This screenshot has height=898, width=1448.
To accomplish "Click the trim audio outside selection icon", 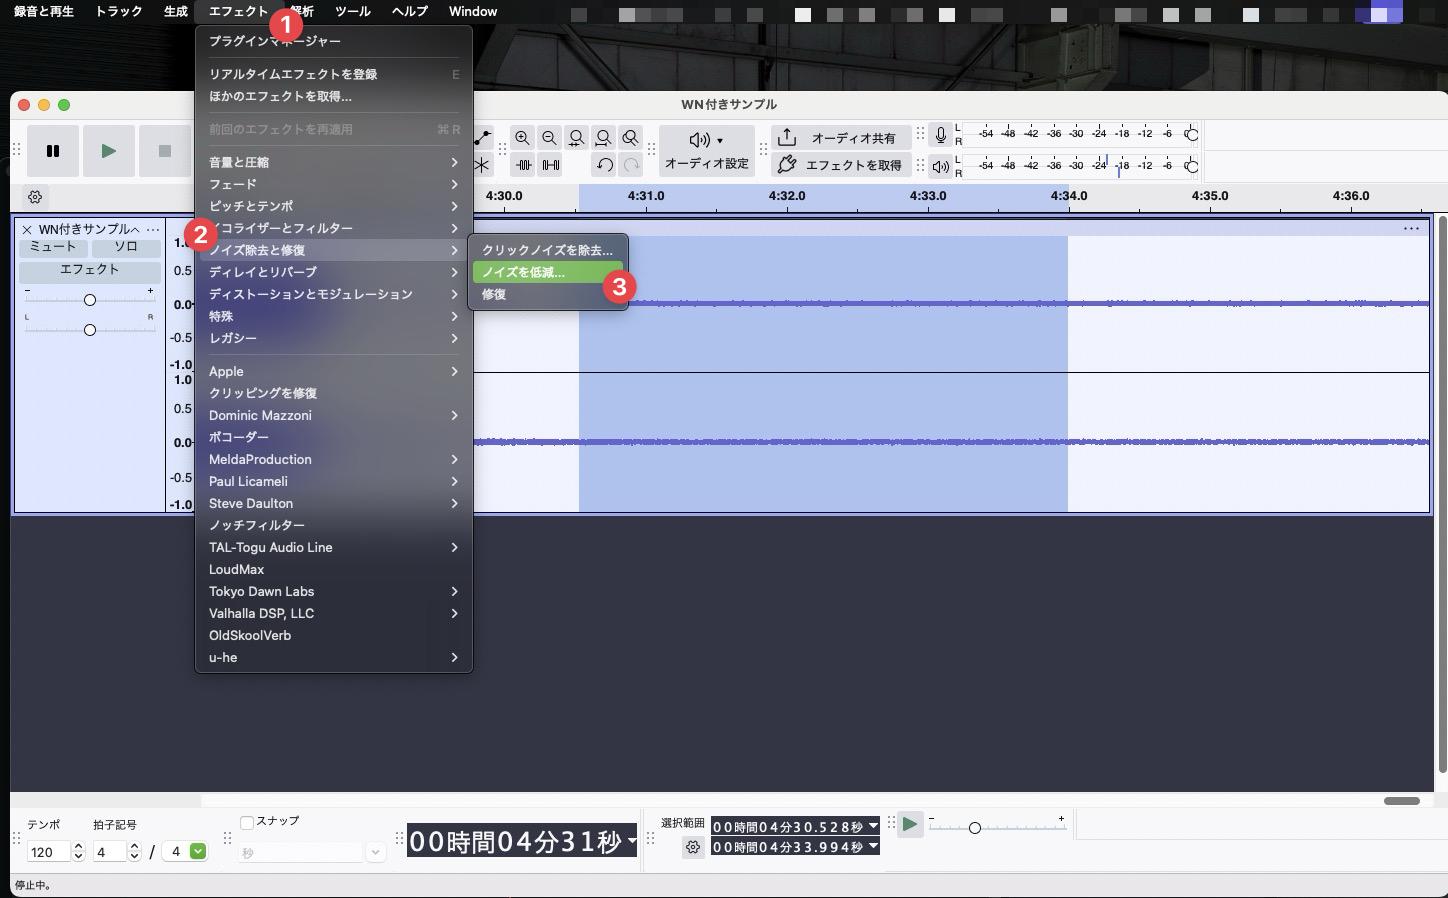I will (x=523, y=165).
